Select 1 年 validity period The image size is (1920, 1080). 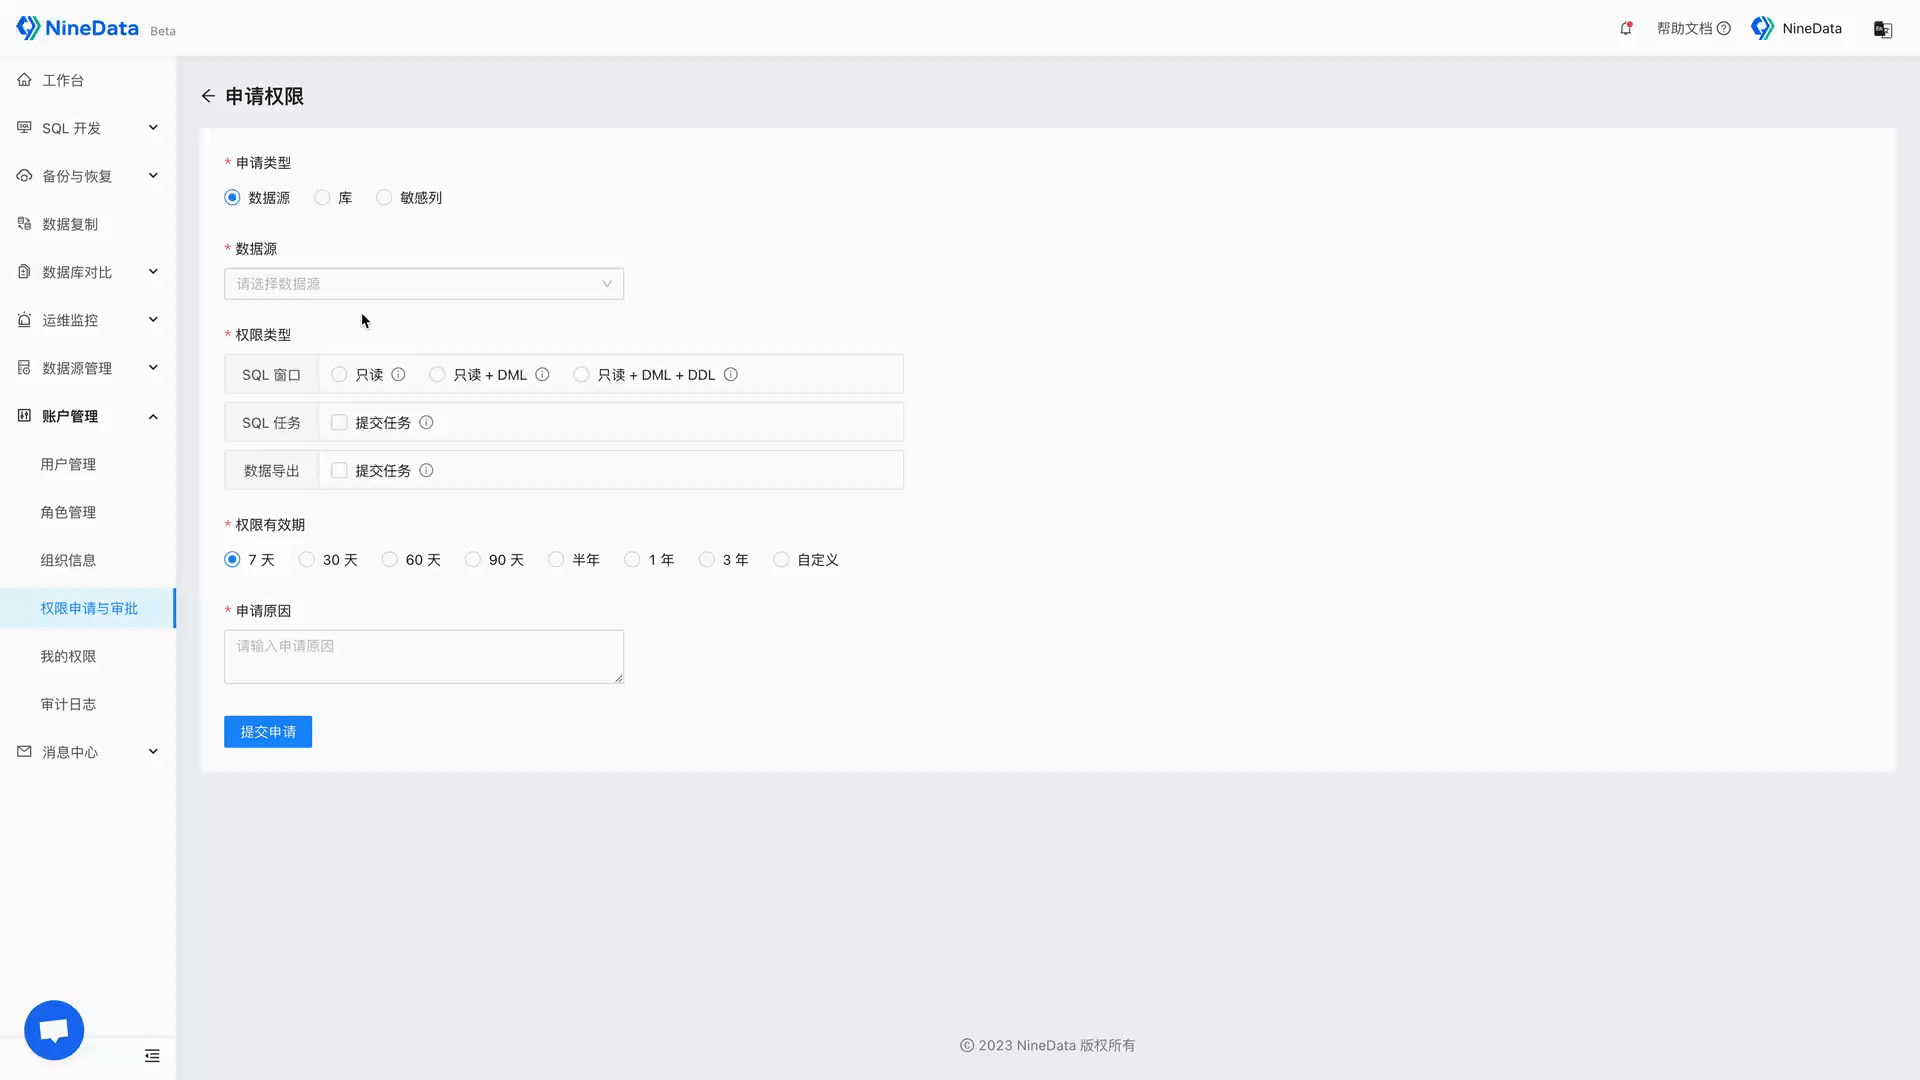(632, 560)
